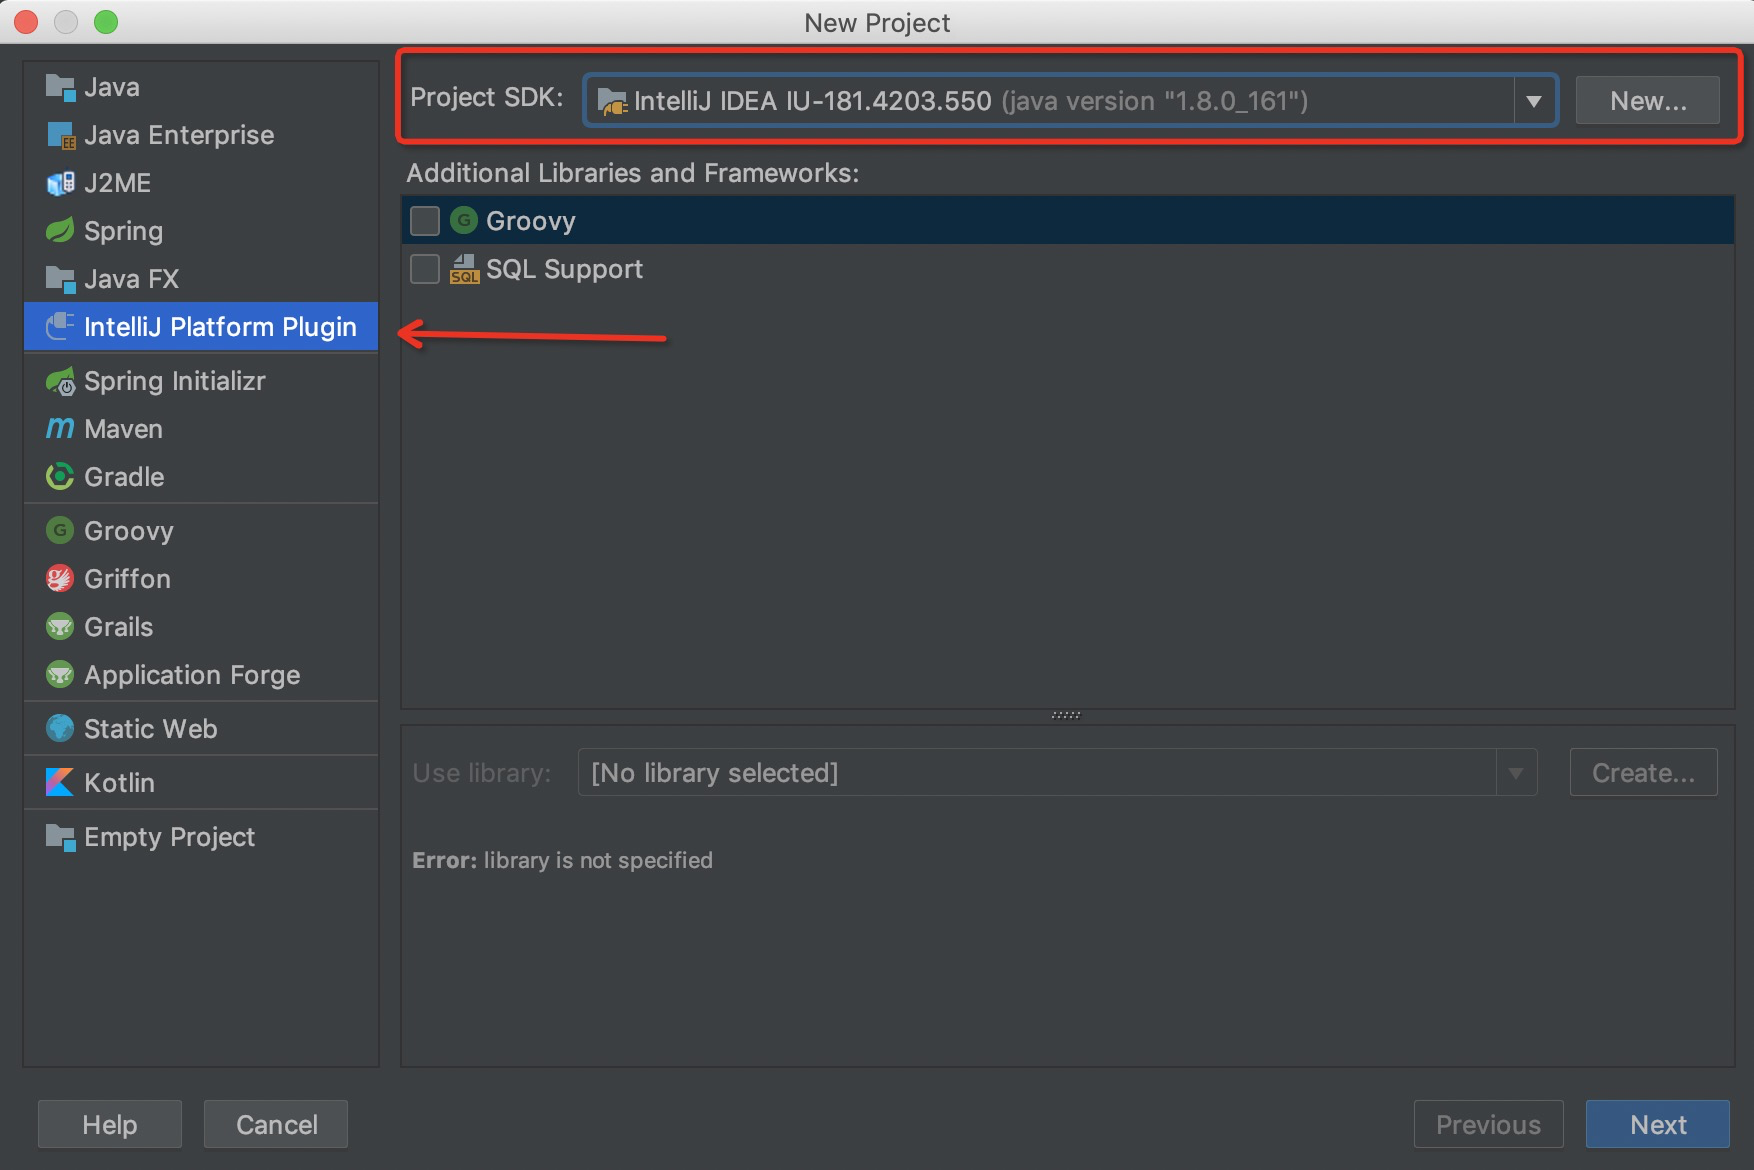Screen dimensions: 1754x1170
Task: Select J2ME project type
Action: 201,184
